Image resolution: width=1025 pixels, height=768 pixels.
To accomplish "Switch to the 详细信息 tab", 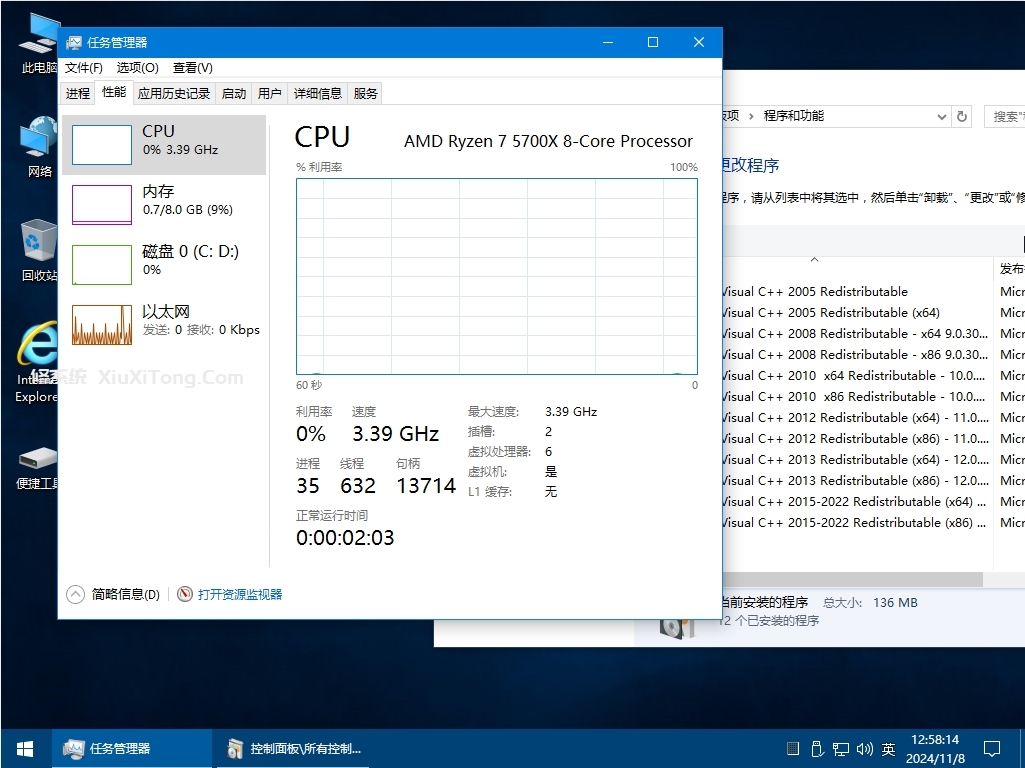I will 318,93.
